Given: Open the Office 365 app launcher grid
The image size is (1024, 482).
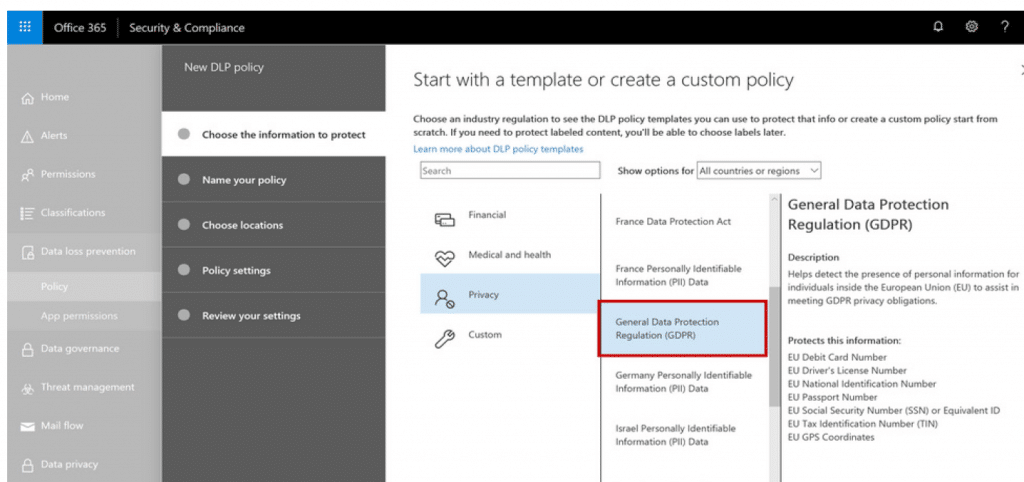Looking at the screenshot, I should coord(25,27).
